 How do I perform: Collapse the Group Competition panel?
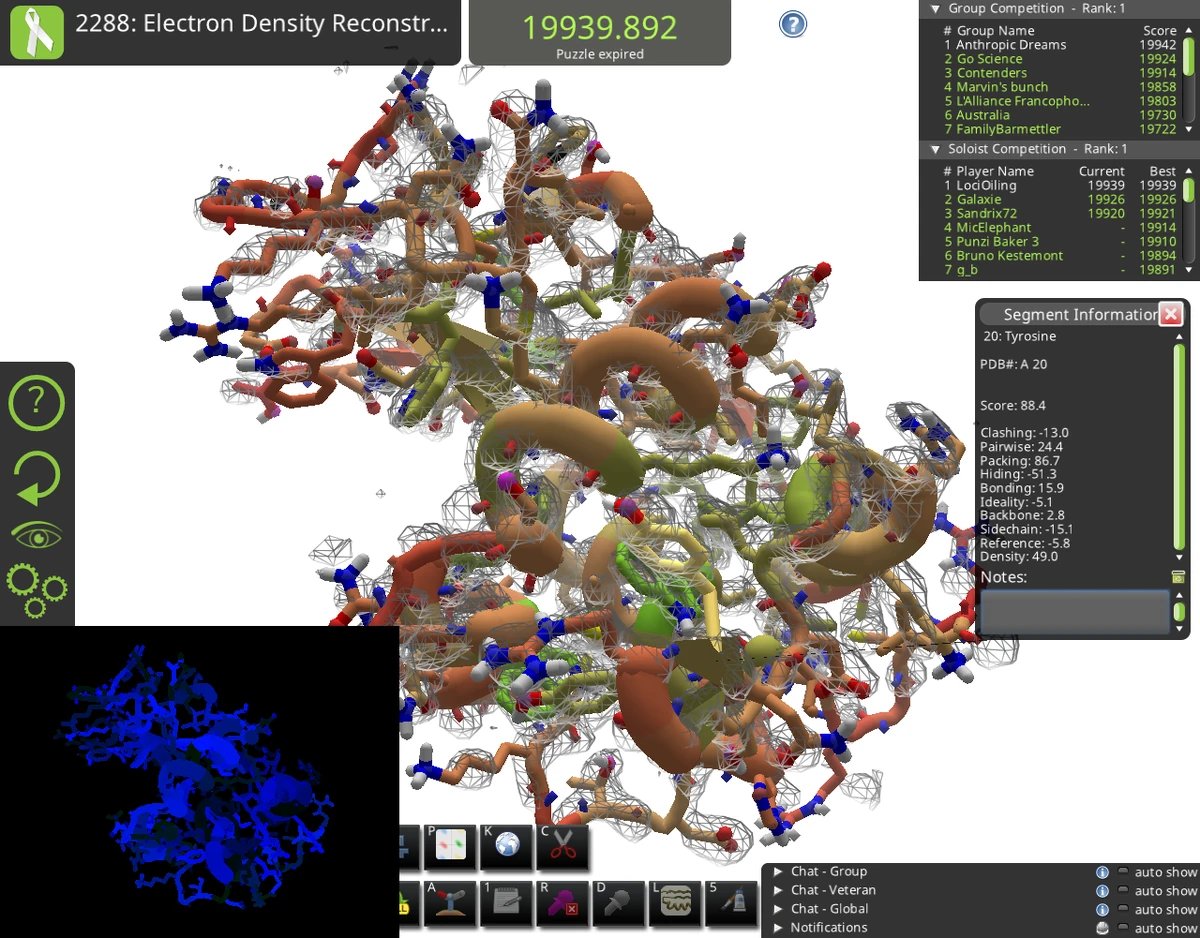[x=934, y=9]
